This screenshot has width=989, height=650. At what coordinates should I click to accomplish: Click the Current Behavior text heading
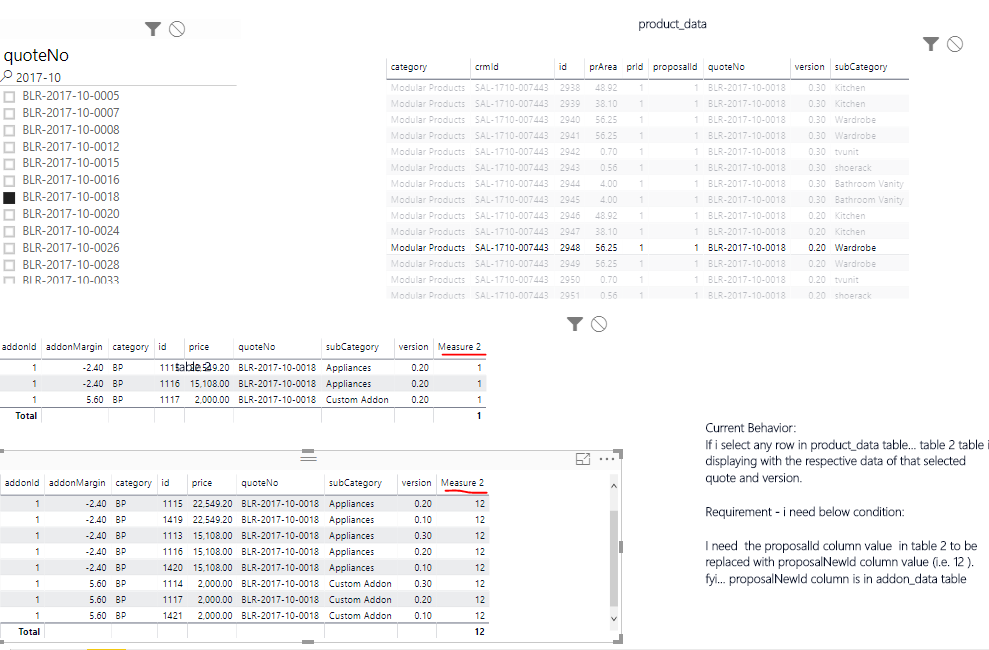tap(751, 428)
